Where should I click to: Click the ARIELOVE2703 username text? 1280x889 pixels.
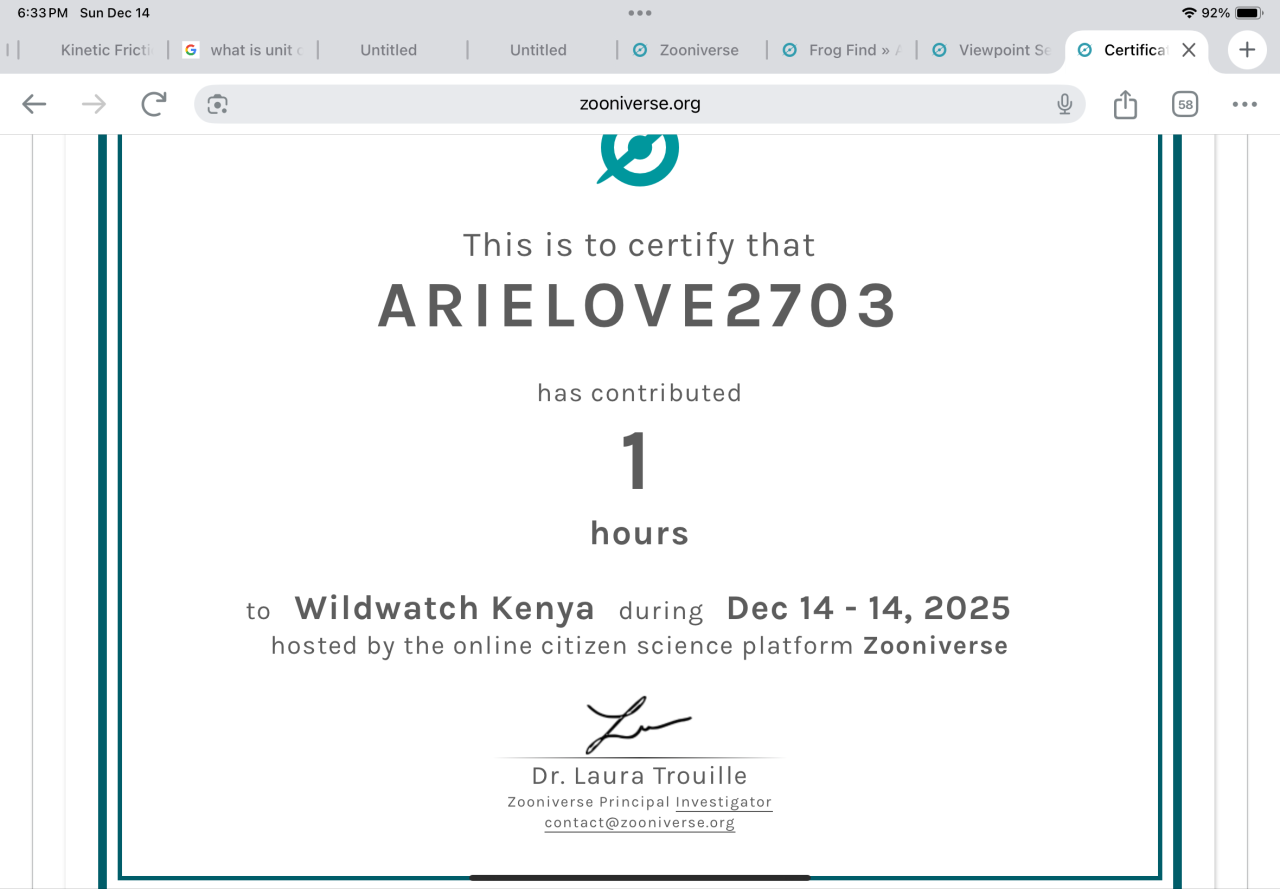pos(638,306)
